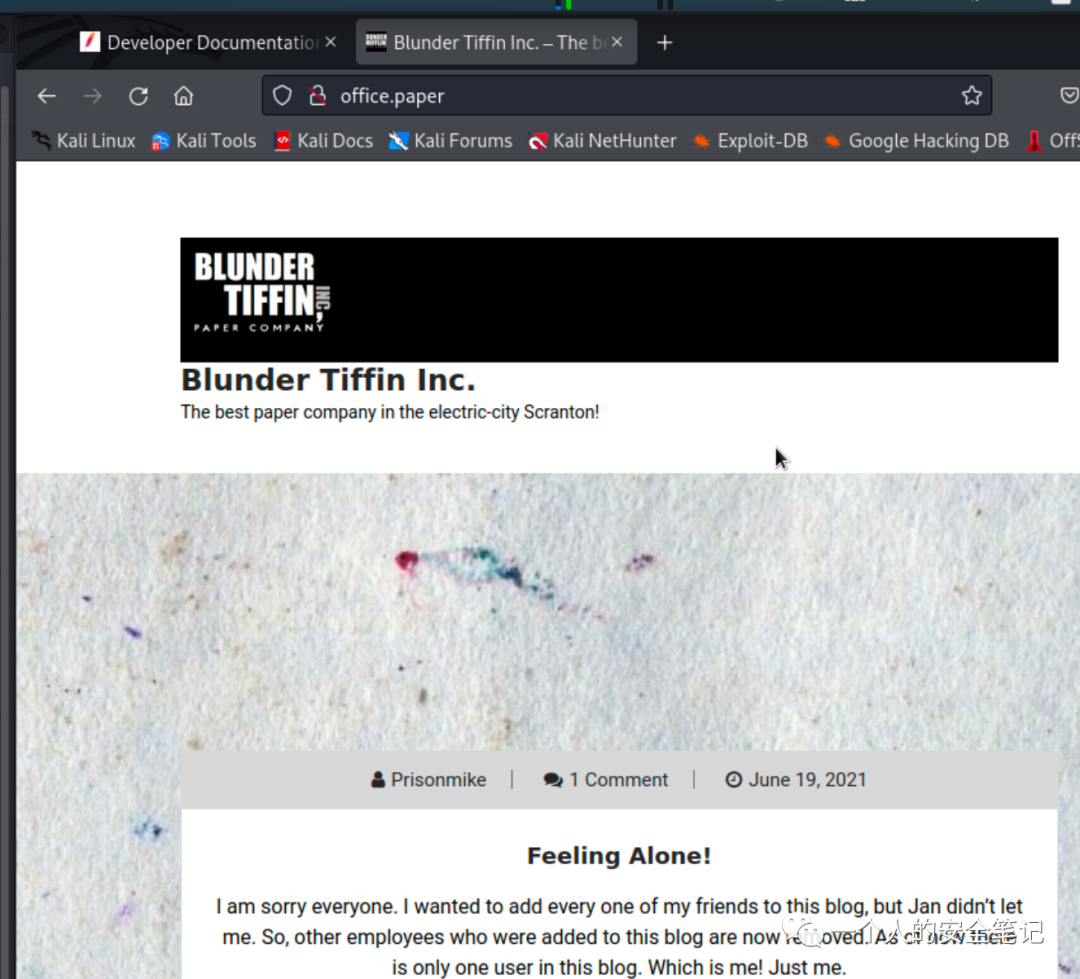This screenshot has width=1080, height=979.
Task: Focus the office.paper address bar
Action: tap(627, 96)
